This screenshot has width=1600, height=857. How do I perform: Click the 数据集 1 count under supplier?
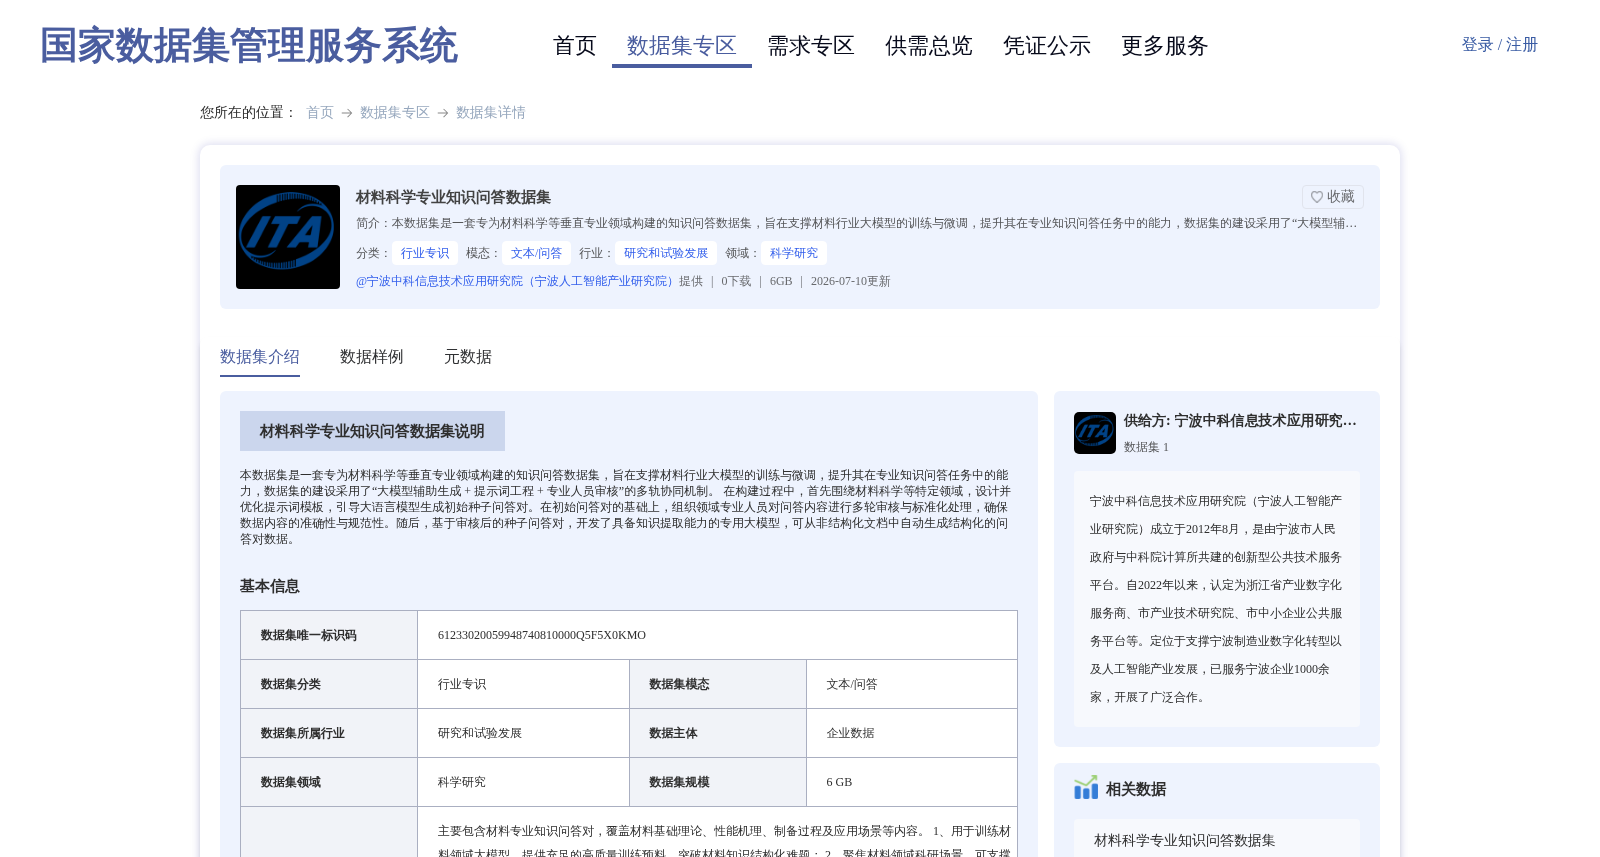point(1146,447)
